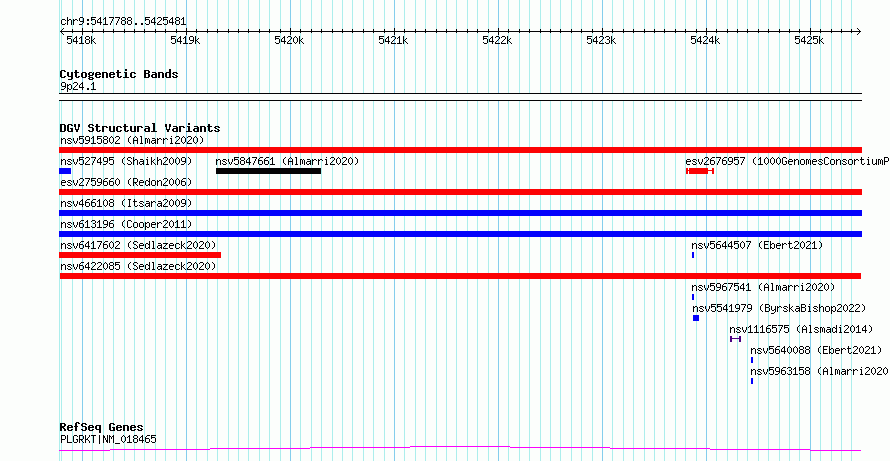Select the tiny blue nsv5967541 marker
Screen dimensions: 890x461
tap(693, 297)
